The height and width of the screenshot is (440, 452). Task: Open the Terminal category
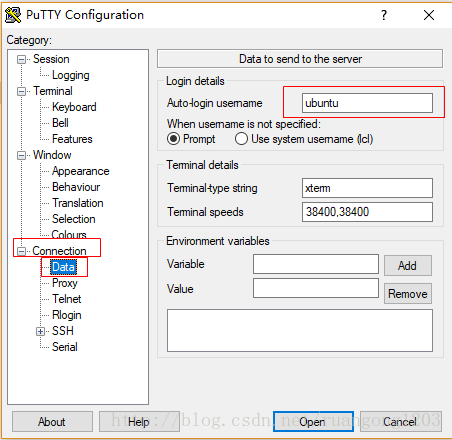pos(53,91)
